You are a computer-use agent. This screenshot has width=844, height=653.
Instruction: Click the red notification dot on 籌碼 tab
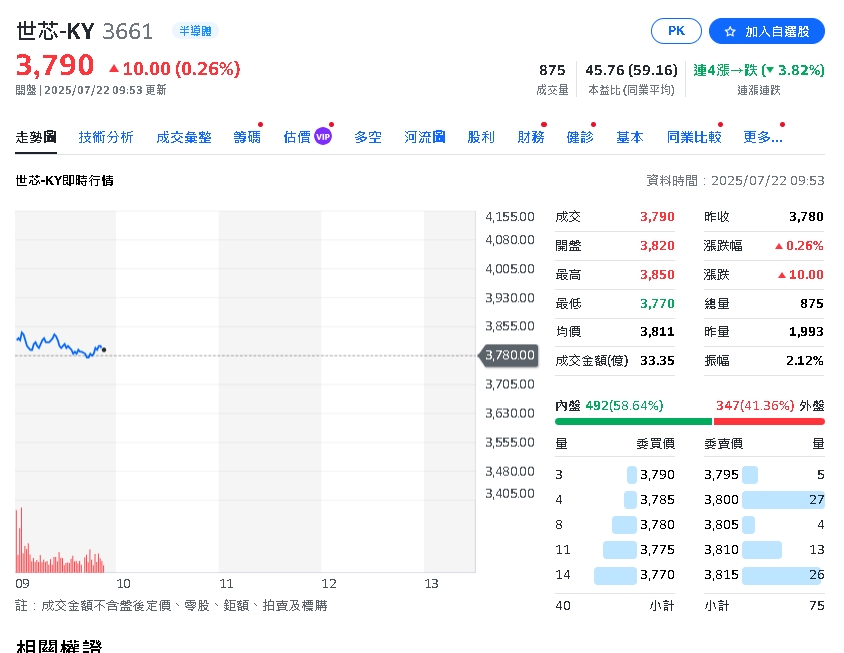click(x=259, y=125)
